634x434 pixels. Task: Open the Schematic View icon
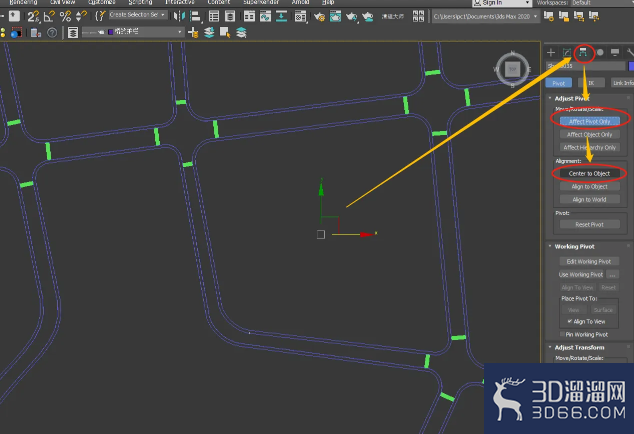pos(281,17)
